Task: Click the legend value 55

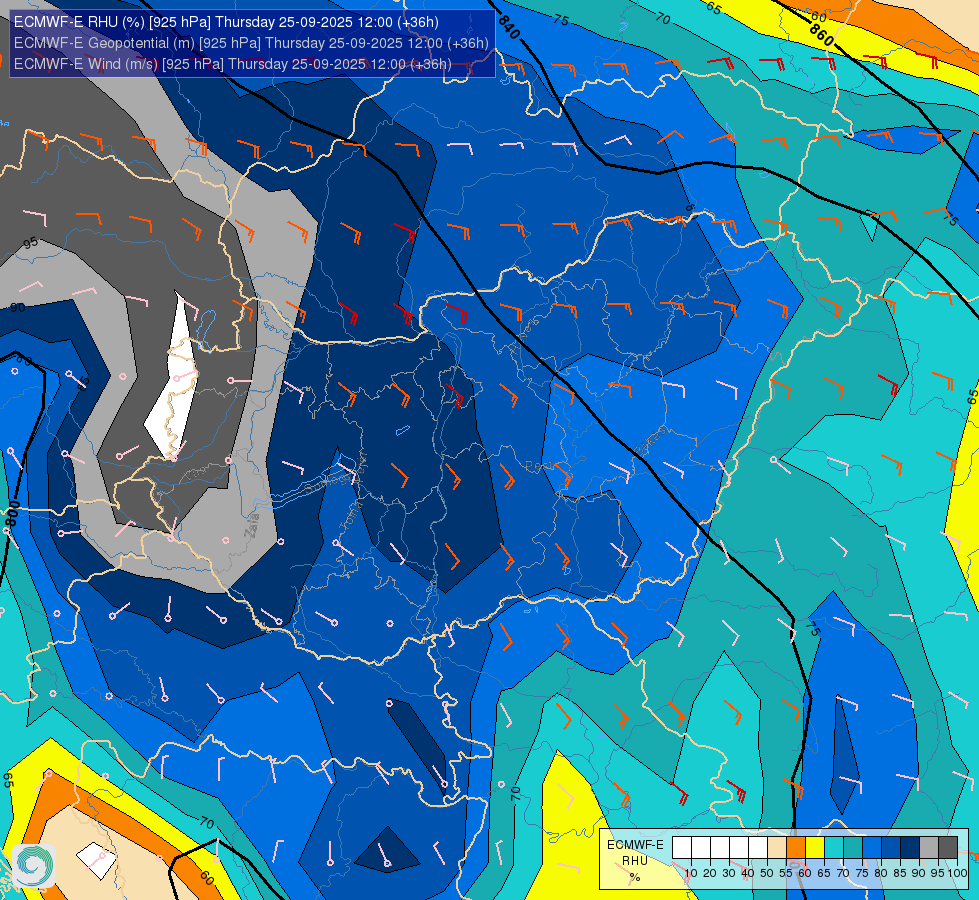Action: click(786, 873)
